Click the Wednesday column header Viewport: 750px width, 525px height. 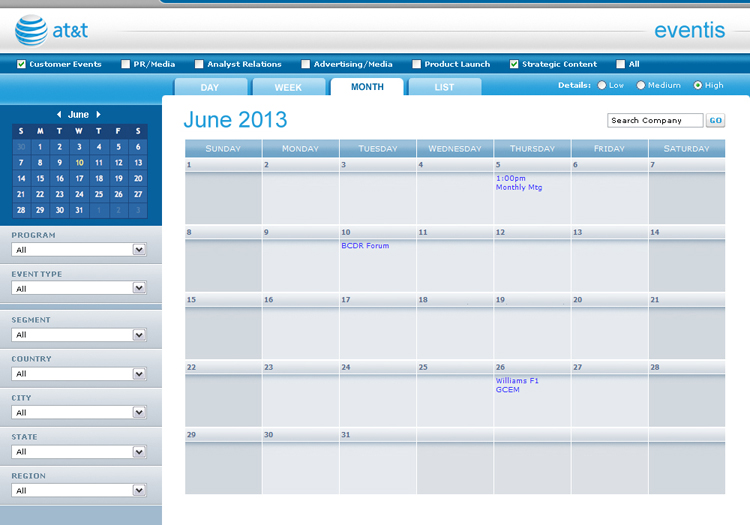(x=455, y=149)
